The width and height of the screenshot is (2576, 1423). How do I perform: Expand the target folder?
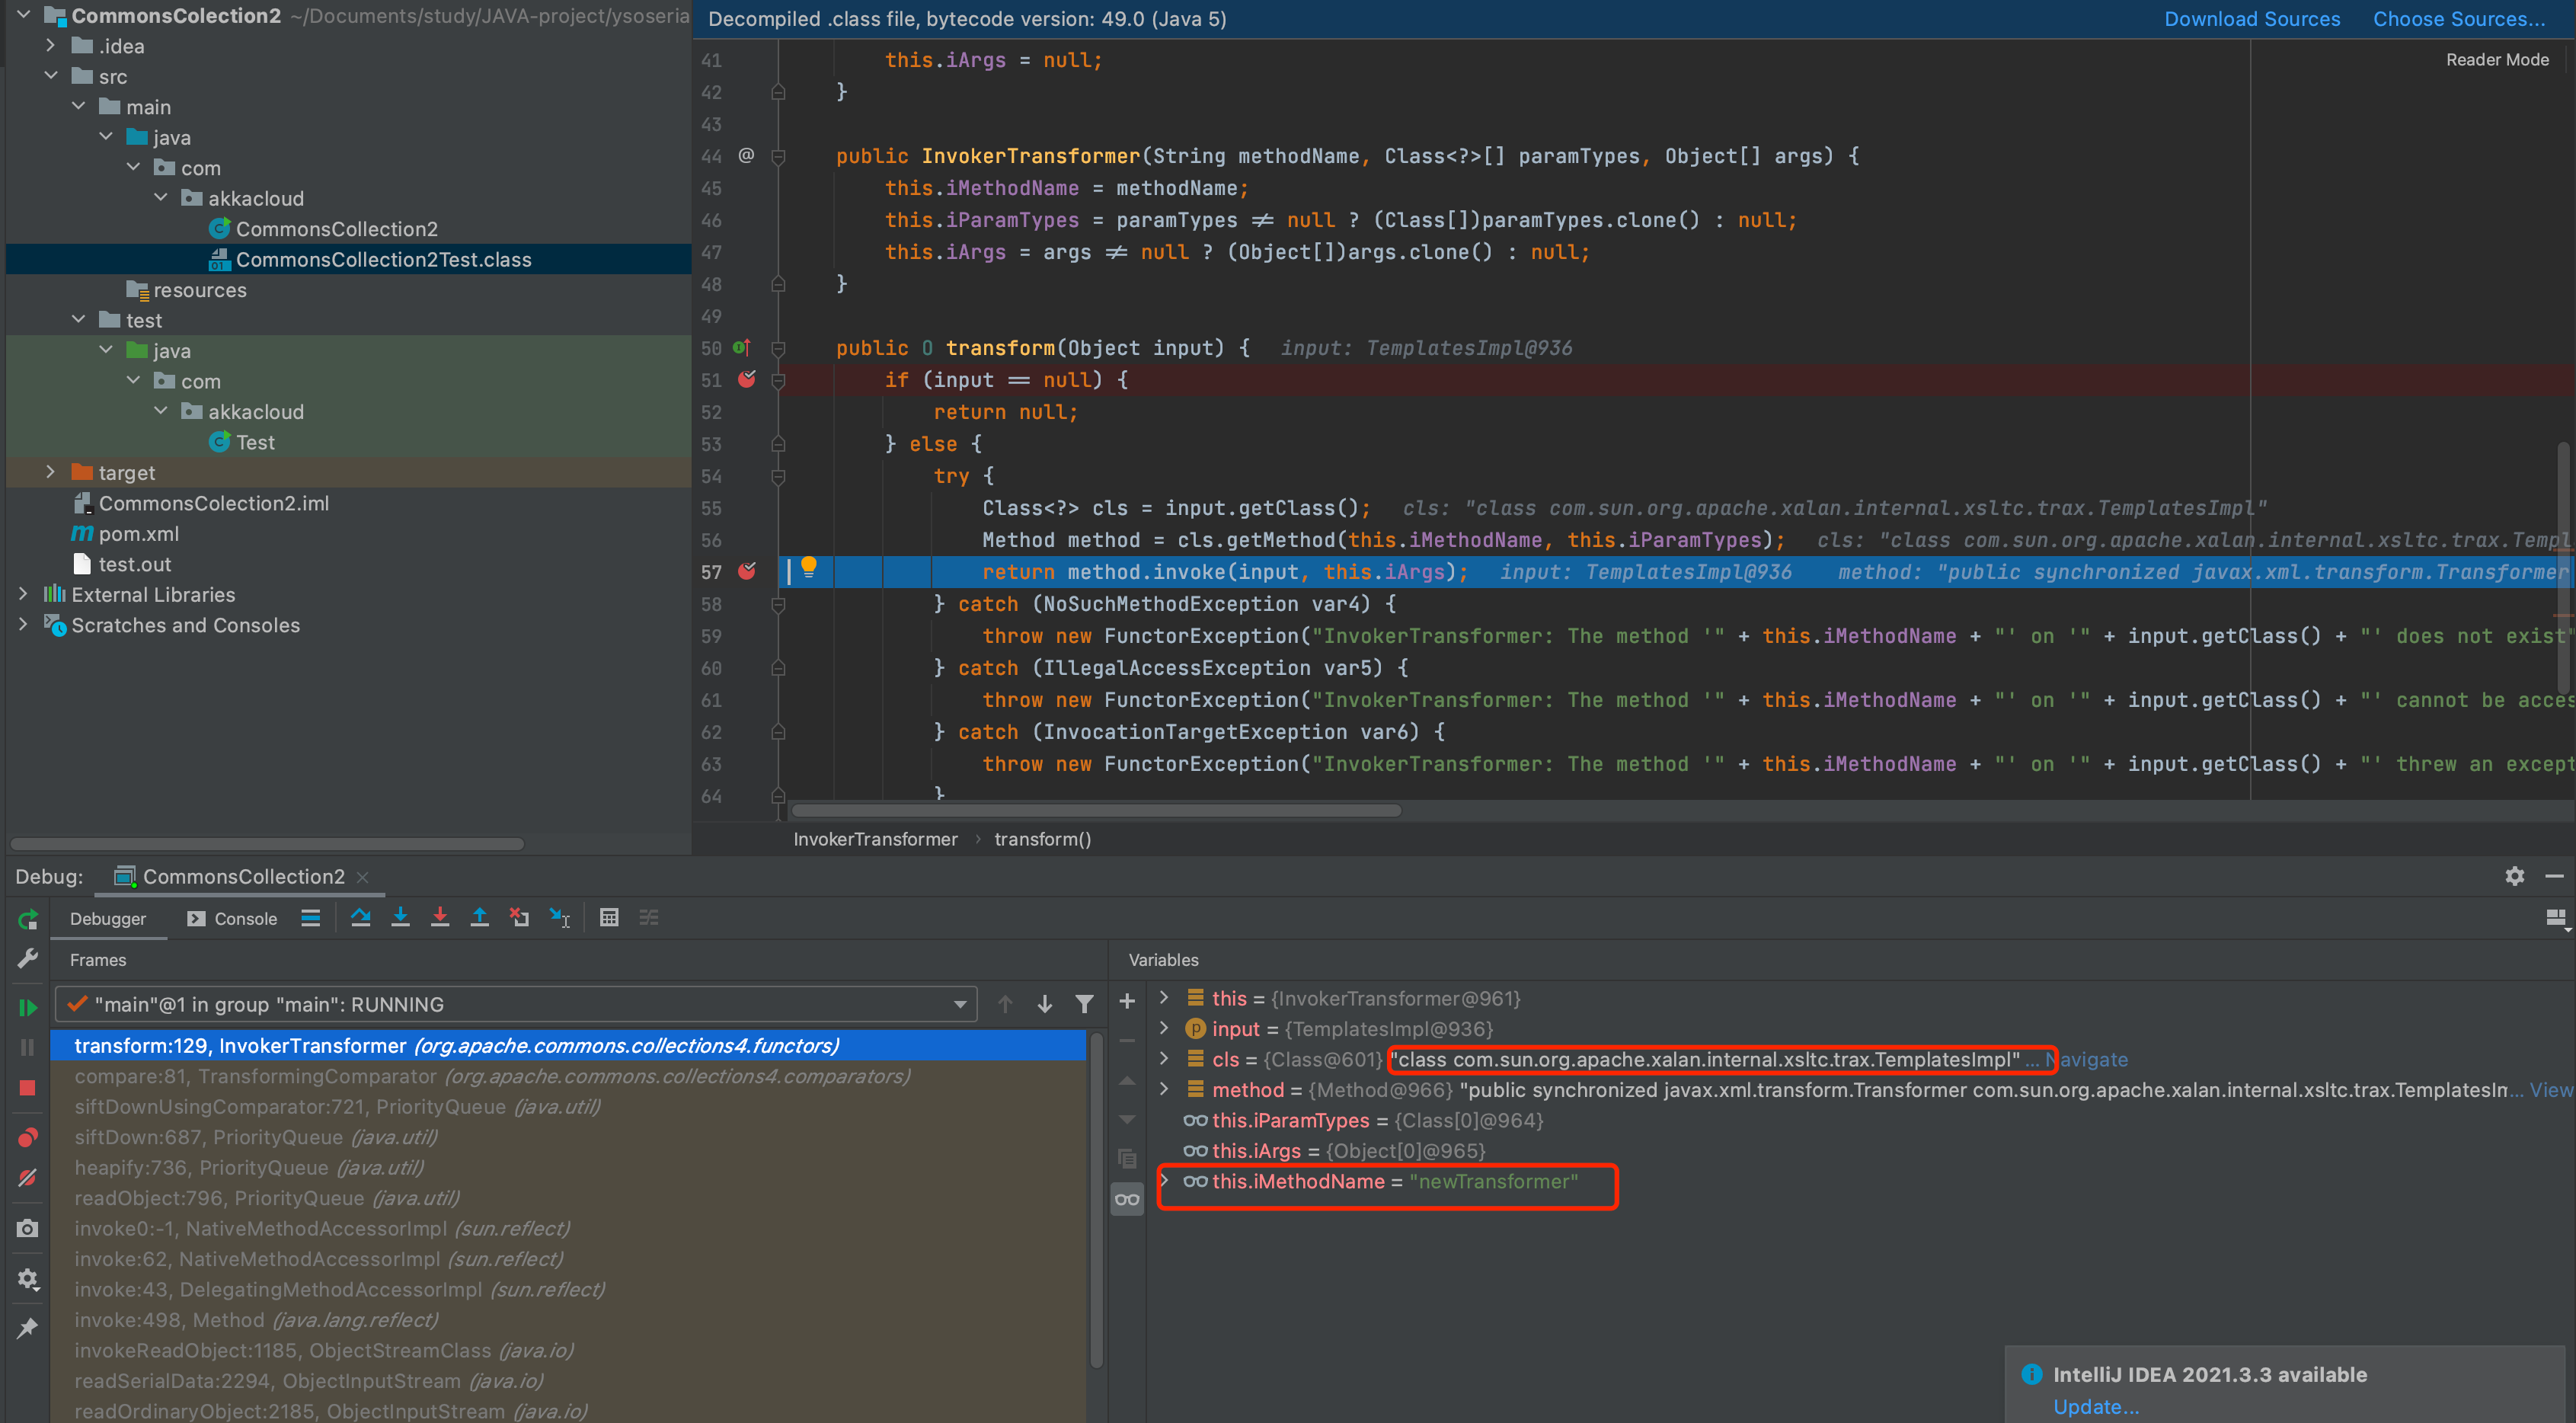click(51, 472)
